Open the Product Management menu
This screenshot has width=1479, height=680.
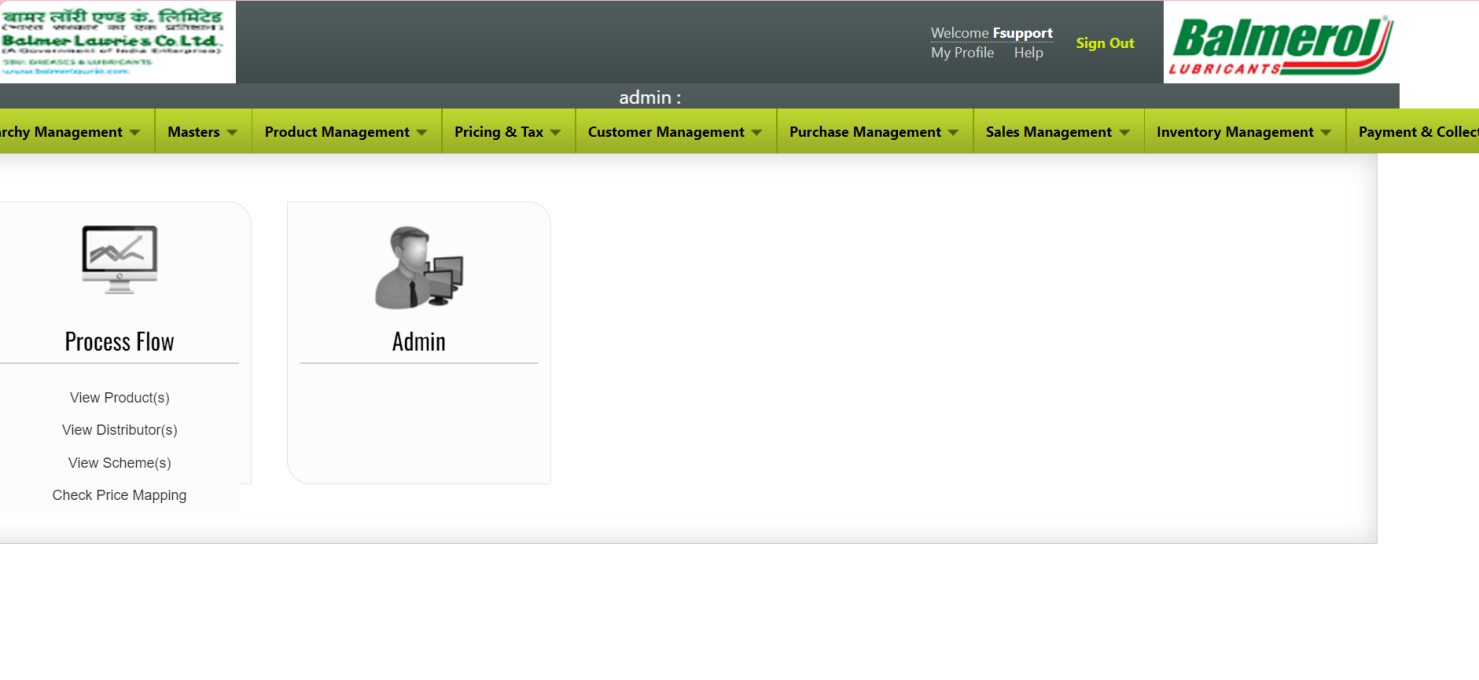346,132
